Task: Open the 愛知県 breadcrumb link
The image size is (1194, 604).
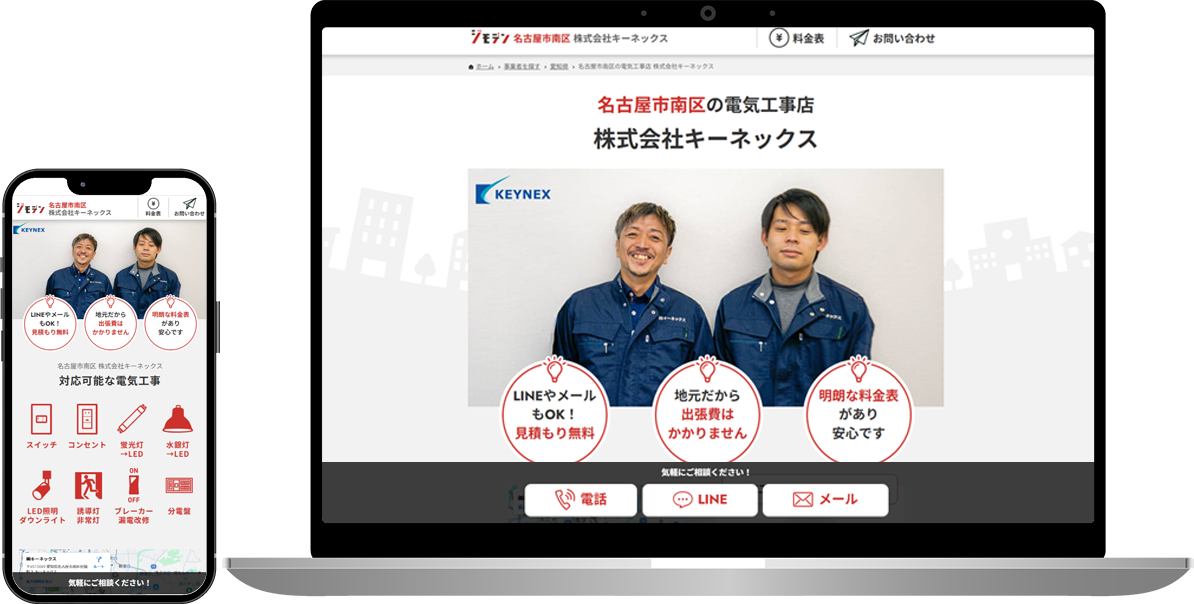Action: [559, 67]
